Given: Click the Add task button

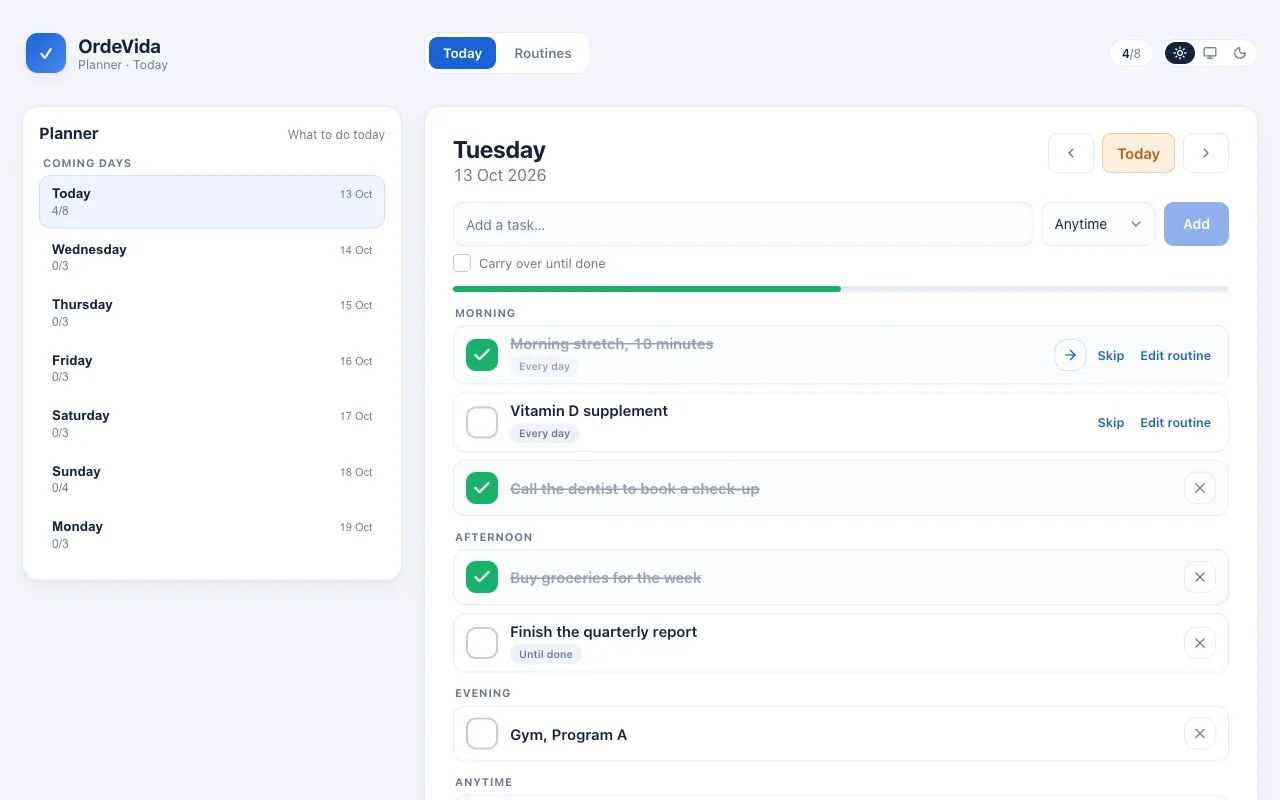Looking at the screenshot, I should coord(1196,224).
